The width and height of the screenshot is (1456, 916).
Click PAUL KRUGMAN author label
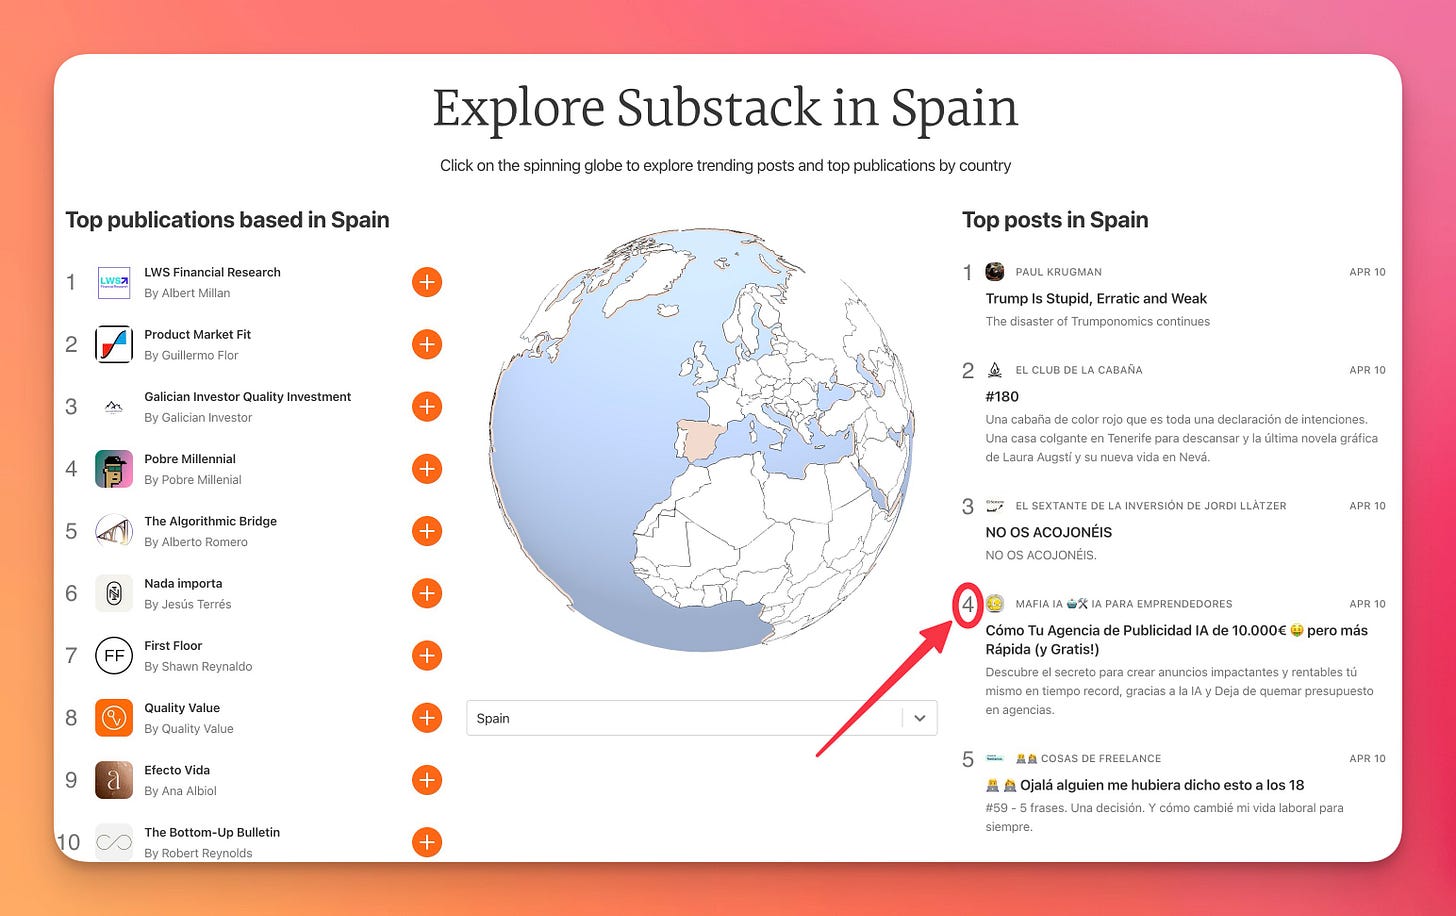tap(1058, 272)
